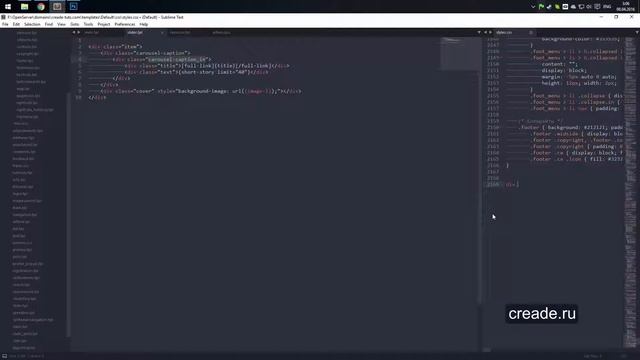This screenshot has height=360, width=640.
Task: Open the View menu
Action: pos(62,24)
